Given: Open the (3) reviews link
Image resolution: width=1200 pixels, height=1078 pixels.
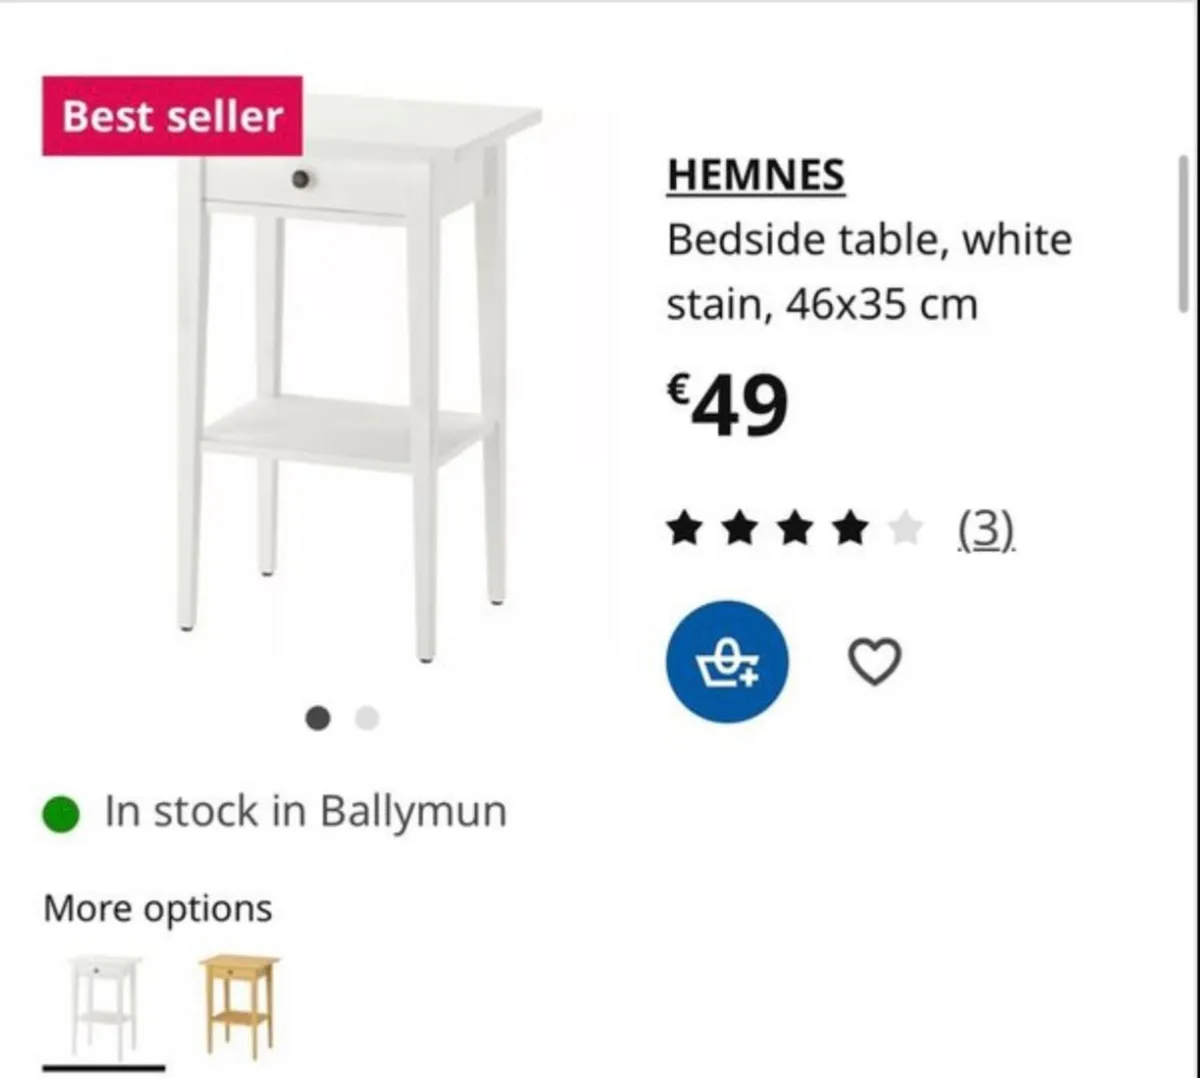Looking at the screenshot, I should [x=987, y=529].
